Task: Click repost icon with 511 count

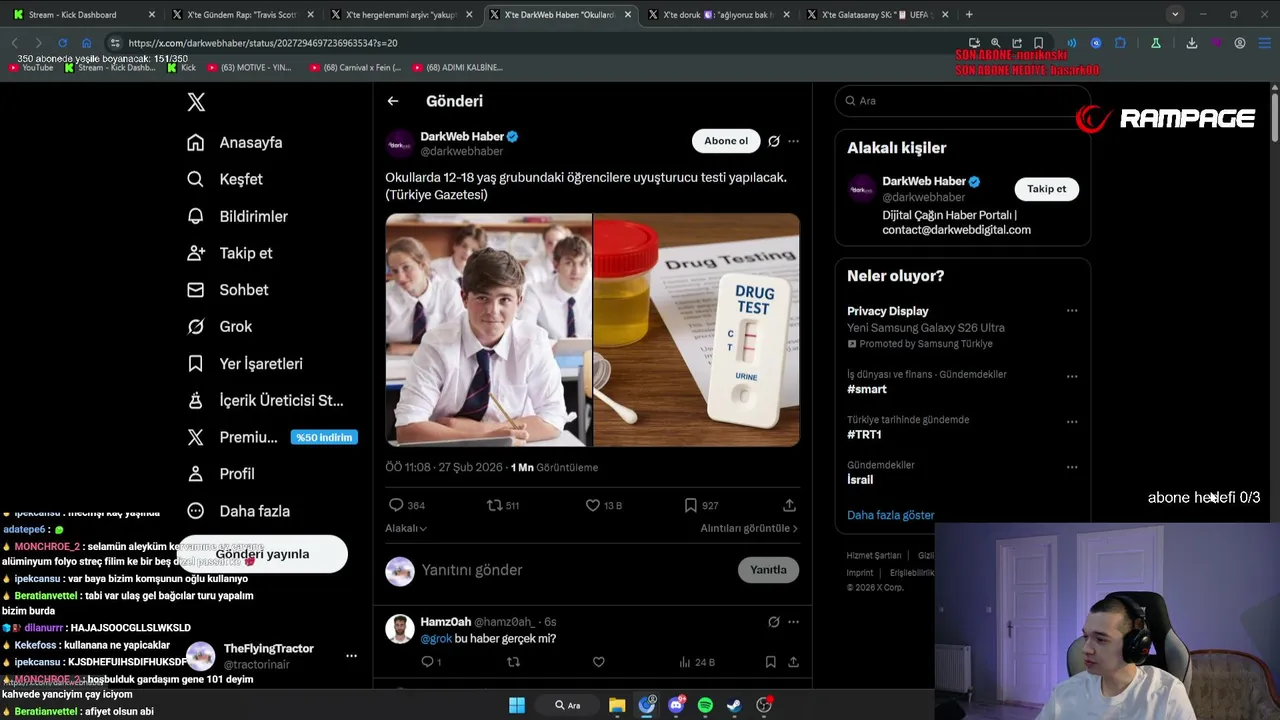Action: click(494, 505)
